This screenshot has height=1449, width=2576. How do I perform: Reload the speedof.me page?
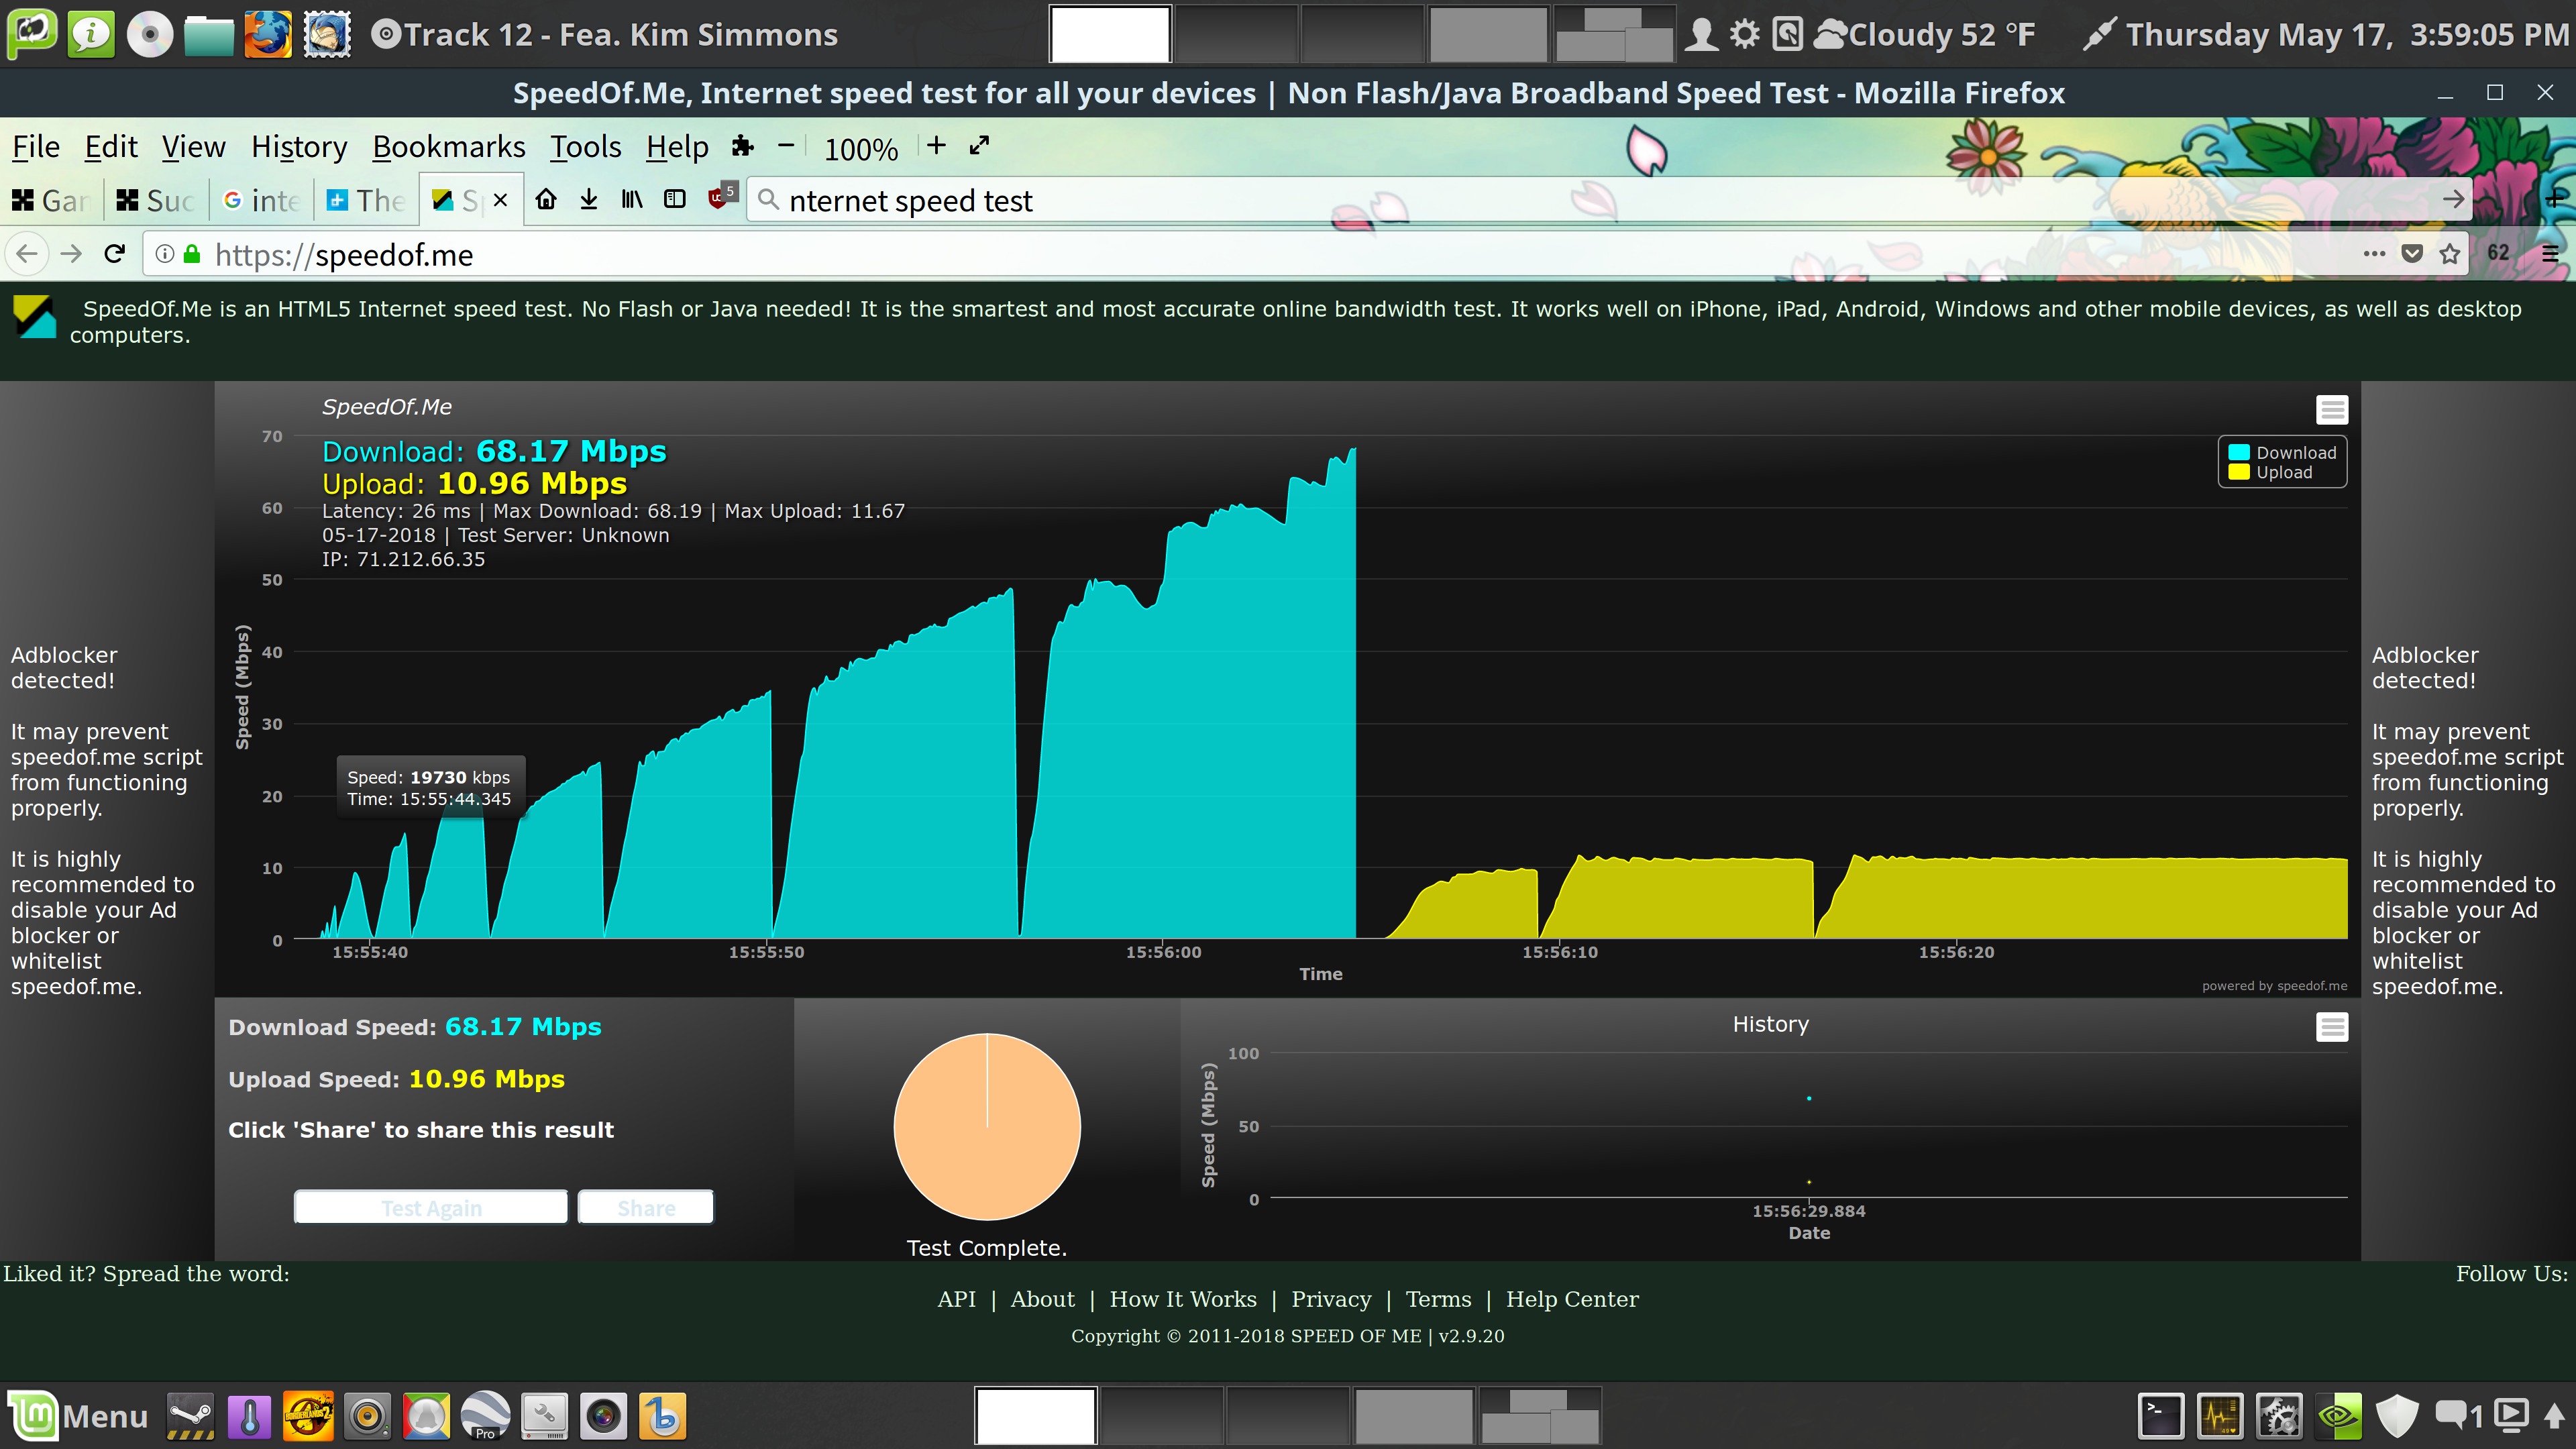click(x=114, y=254)
